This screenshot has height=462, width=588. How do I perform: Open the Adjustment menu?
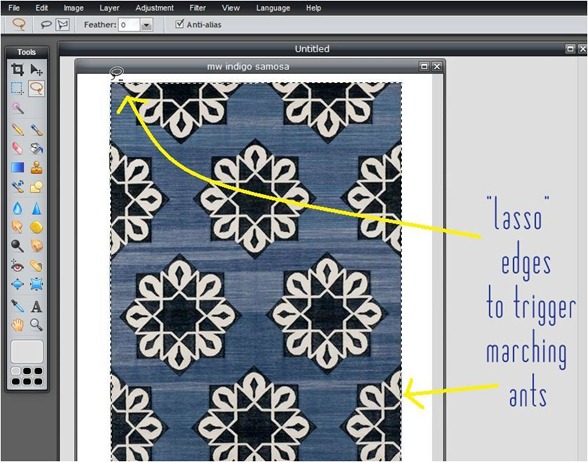154,8
